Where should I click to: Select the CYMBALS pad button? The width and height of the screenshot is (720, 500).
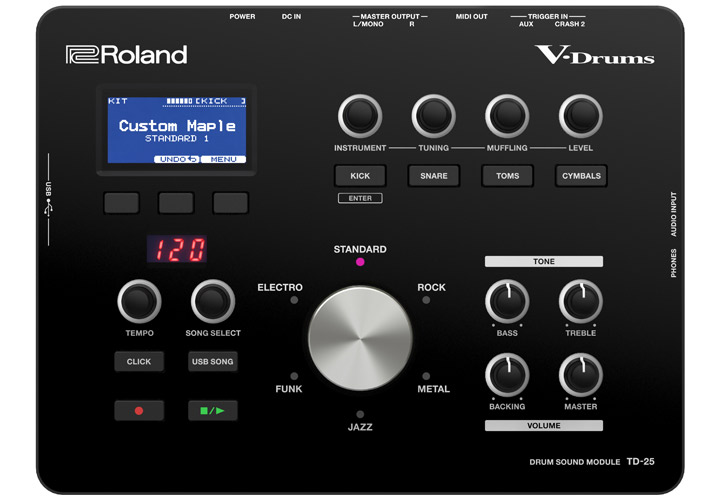pyautogui.click(x=581, y=176)
